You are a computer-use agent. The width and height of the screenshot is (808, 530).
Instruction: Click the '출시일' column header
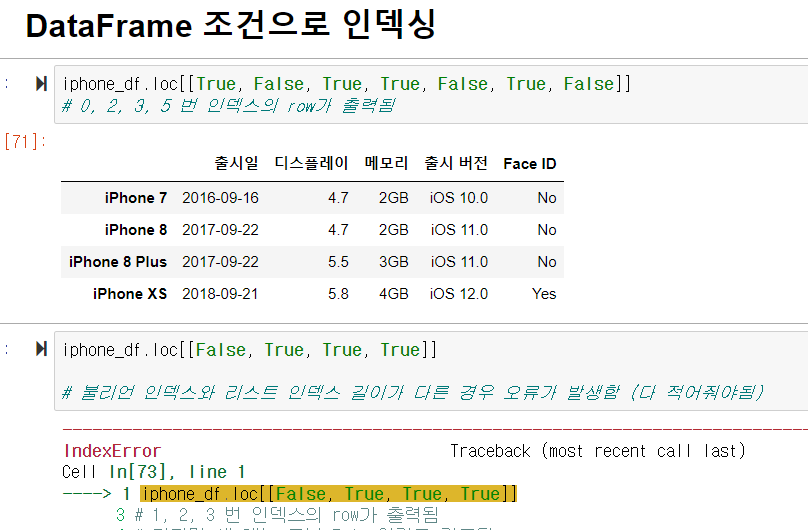point(237,163)
